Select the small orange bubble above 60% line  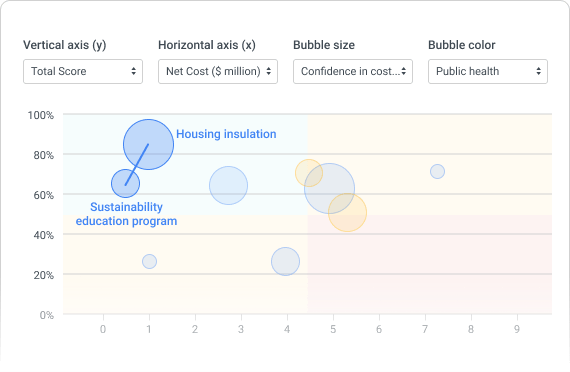click(309, 173)
